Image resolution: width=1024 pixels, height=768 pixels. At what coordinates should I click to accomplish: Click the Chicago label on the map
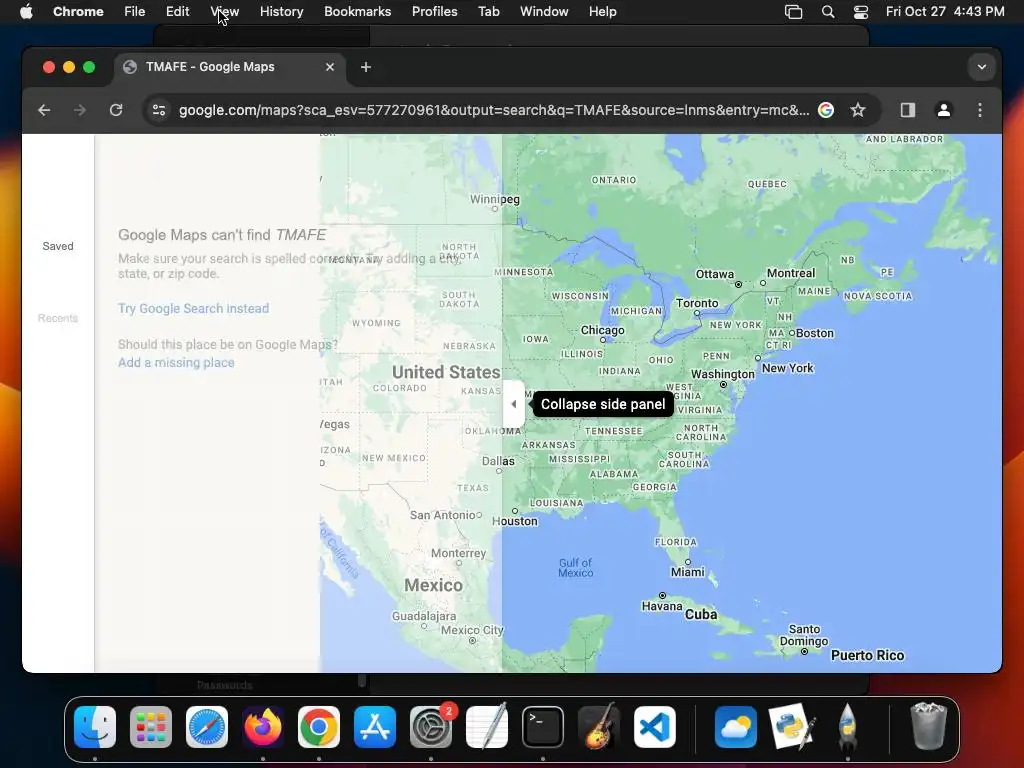(602, 330)
